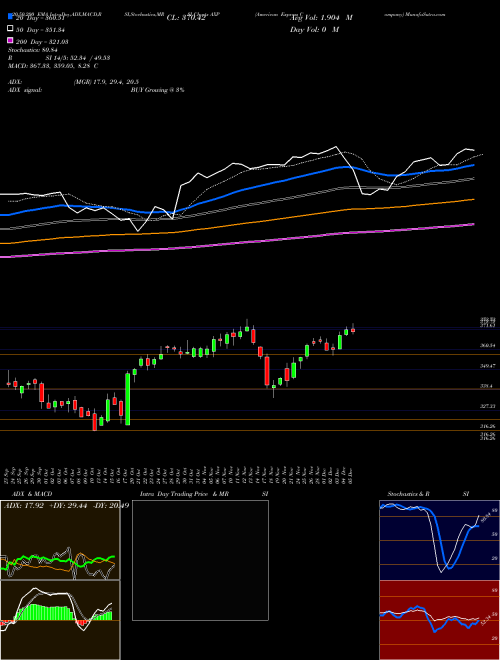Click the 327.33 price axis label

click(487, 406)
